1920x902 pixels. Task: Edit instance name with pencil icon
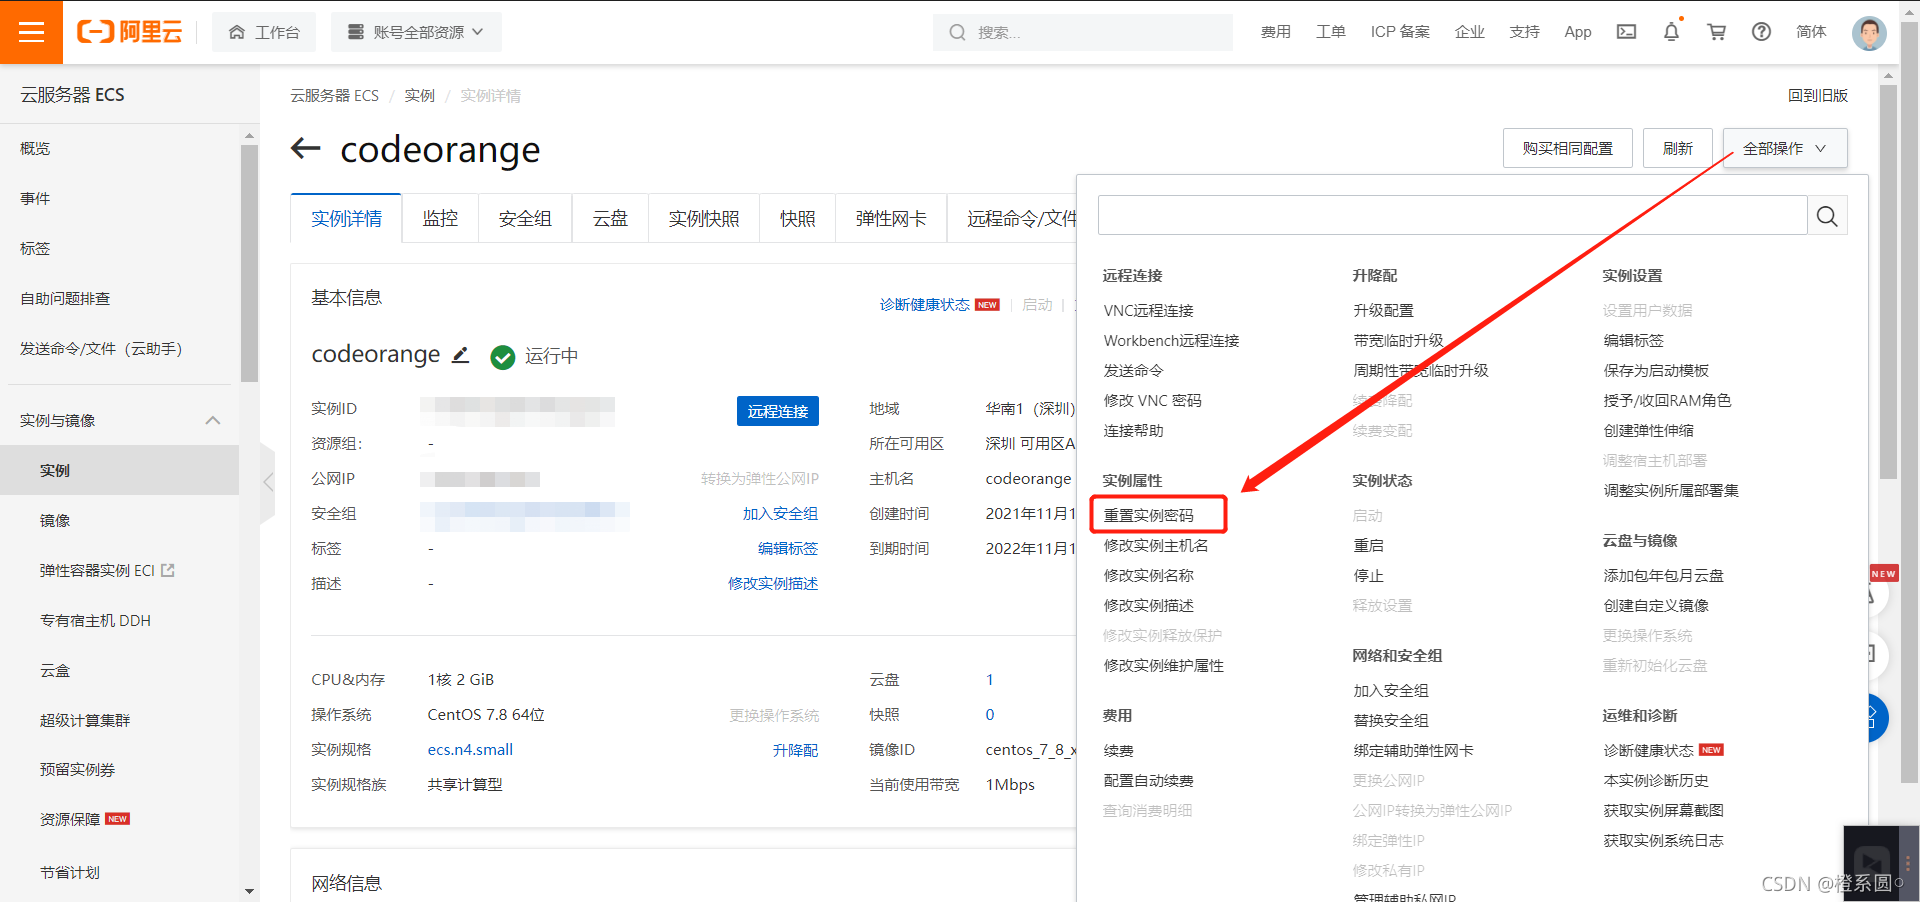point(460,355)
